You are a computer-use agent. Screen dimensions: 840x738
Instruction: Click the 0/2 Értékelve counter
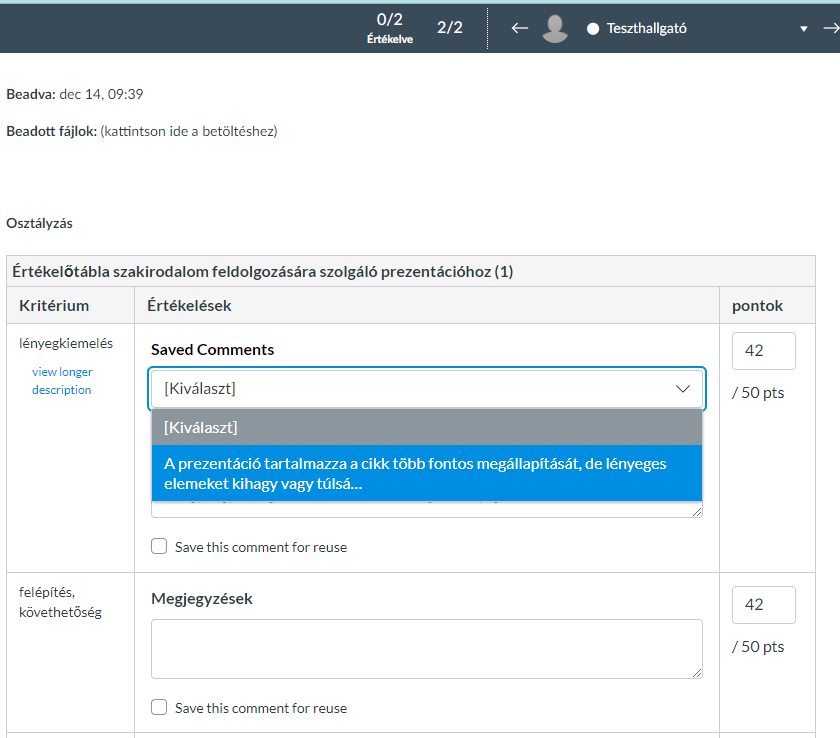(x=389, y=28)
